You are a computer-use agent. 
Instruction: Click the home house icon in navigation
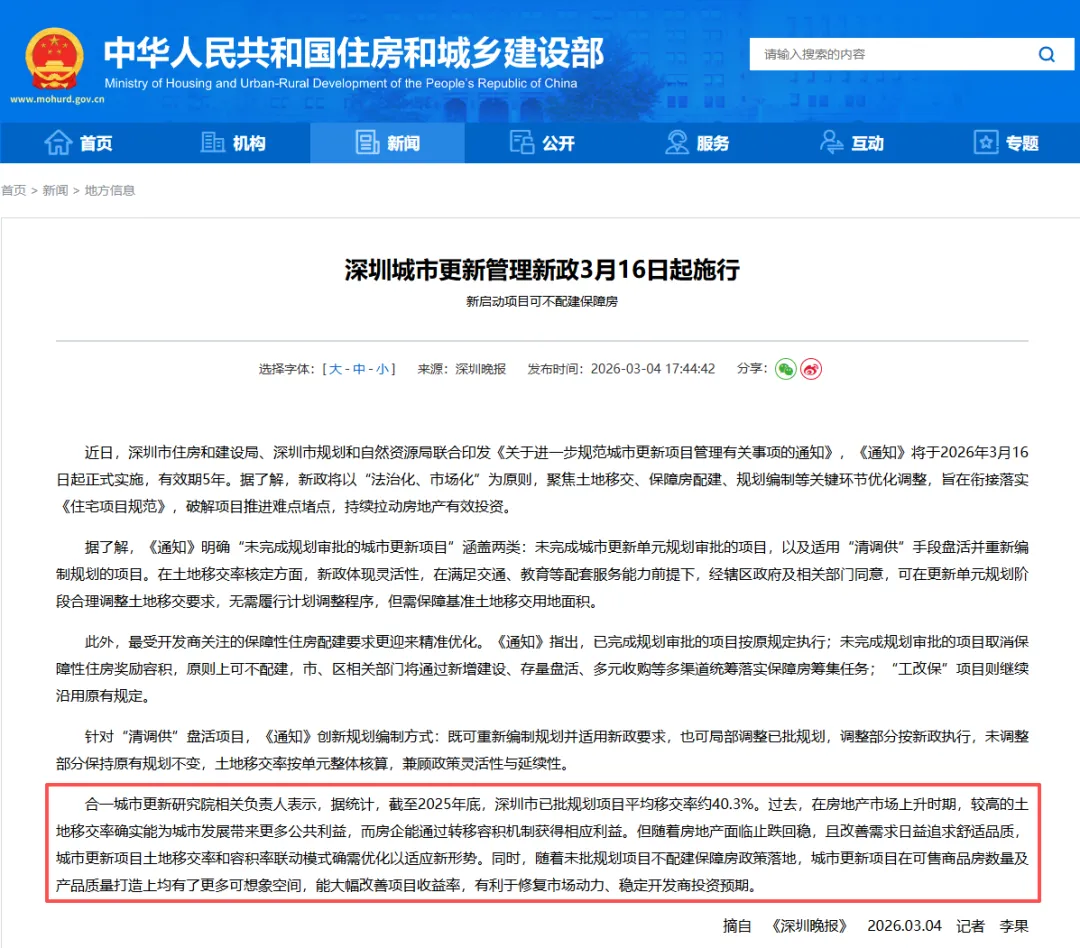58,143
